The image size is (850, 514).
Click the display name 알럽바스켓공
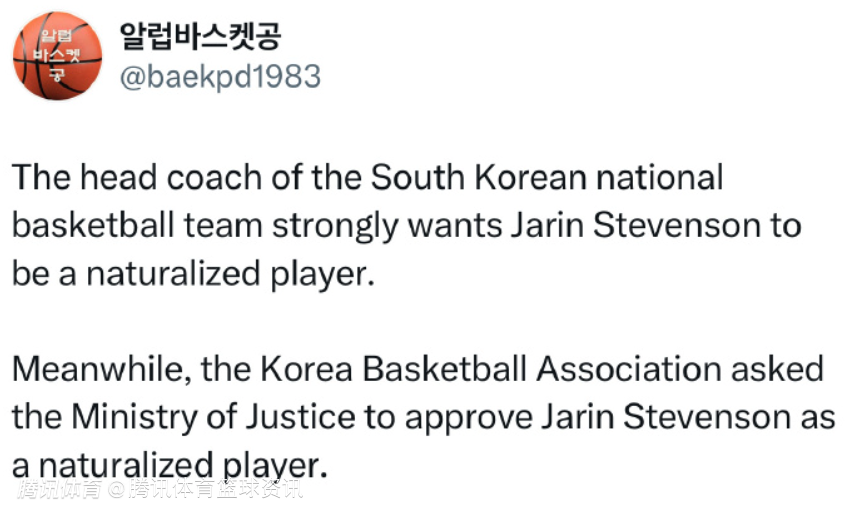click(199, 36)
